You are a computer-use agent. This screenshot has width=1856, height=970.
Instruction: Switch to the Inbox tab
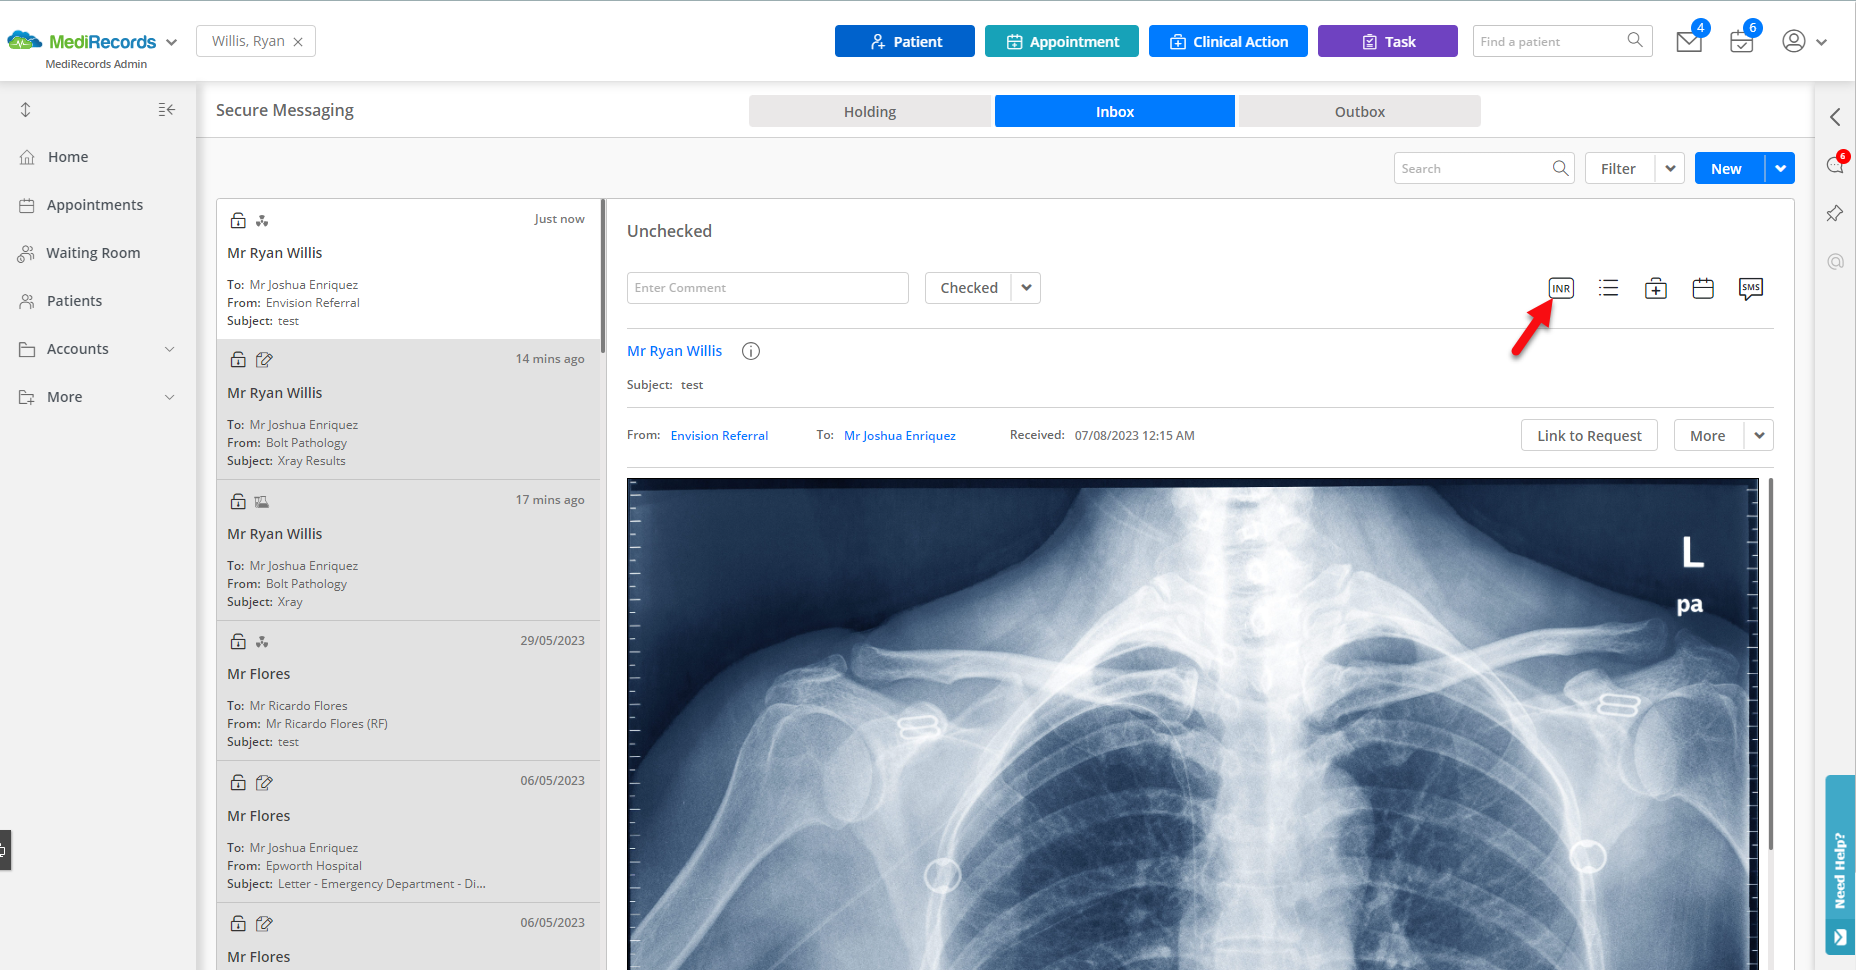(1115, 111)
